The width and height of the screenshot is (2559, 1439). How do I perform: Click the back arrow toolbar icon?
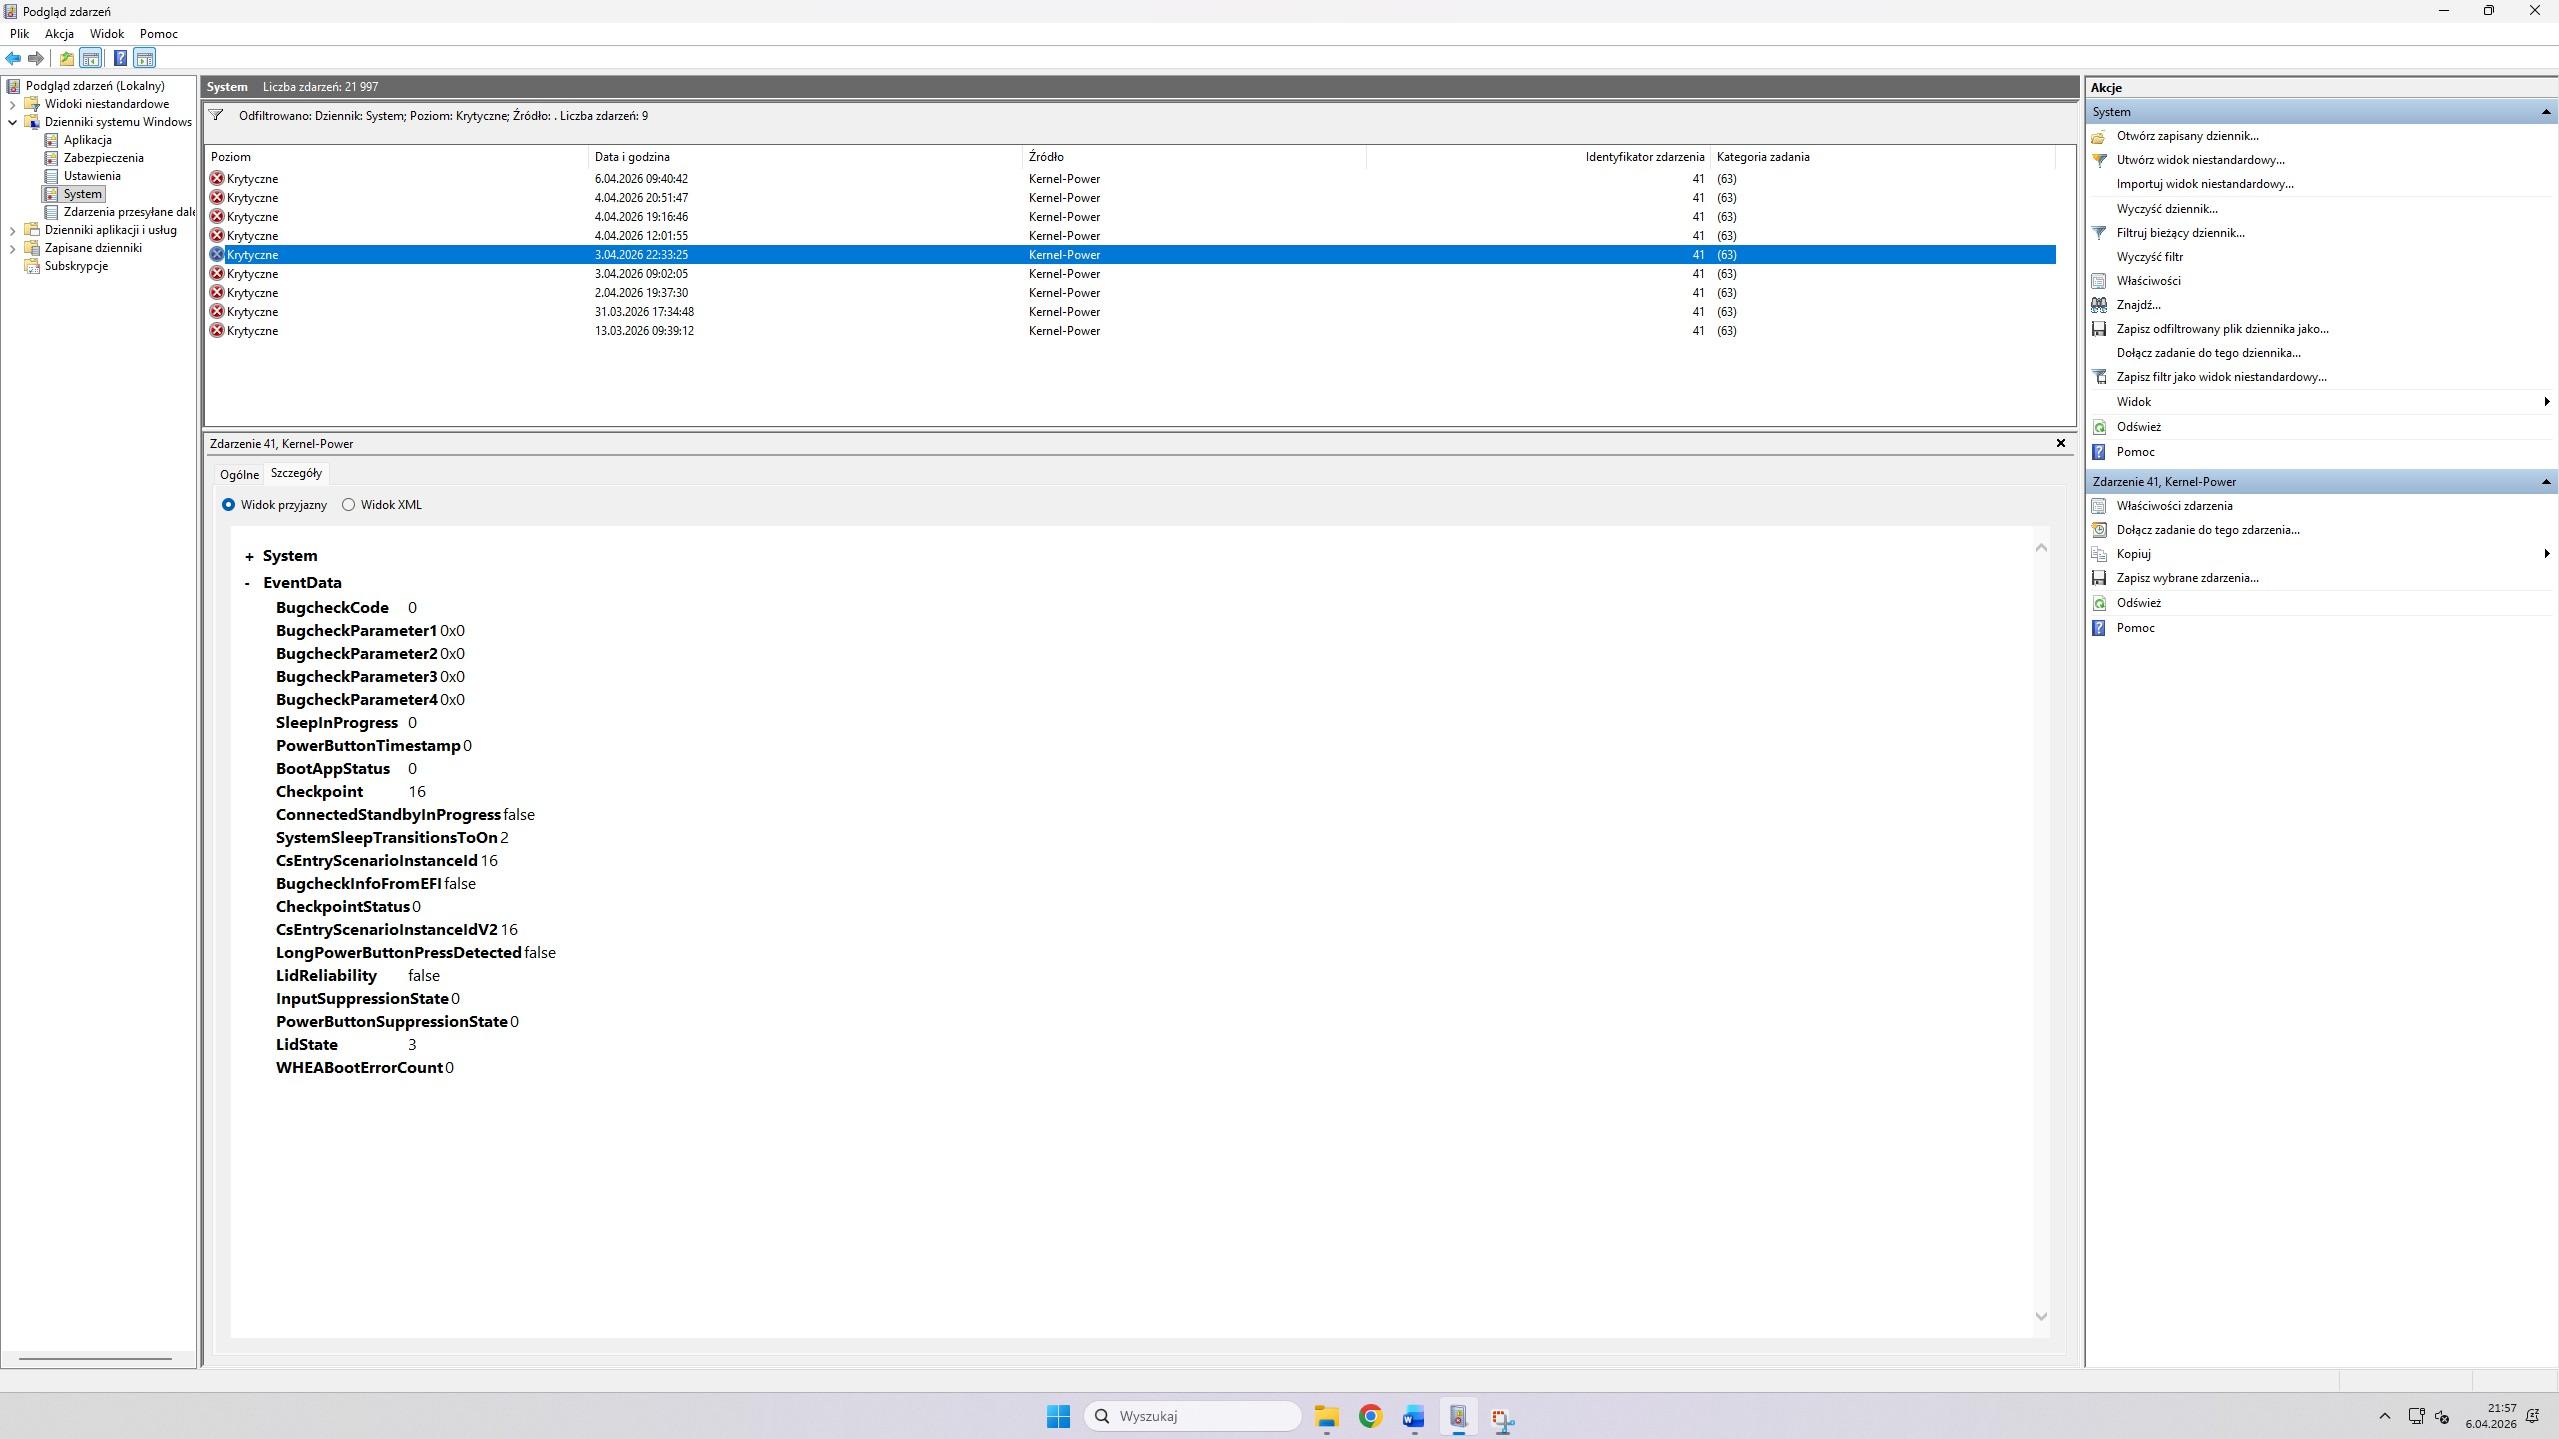(x=13, y=58)
